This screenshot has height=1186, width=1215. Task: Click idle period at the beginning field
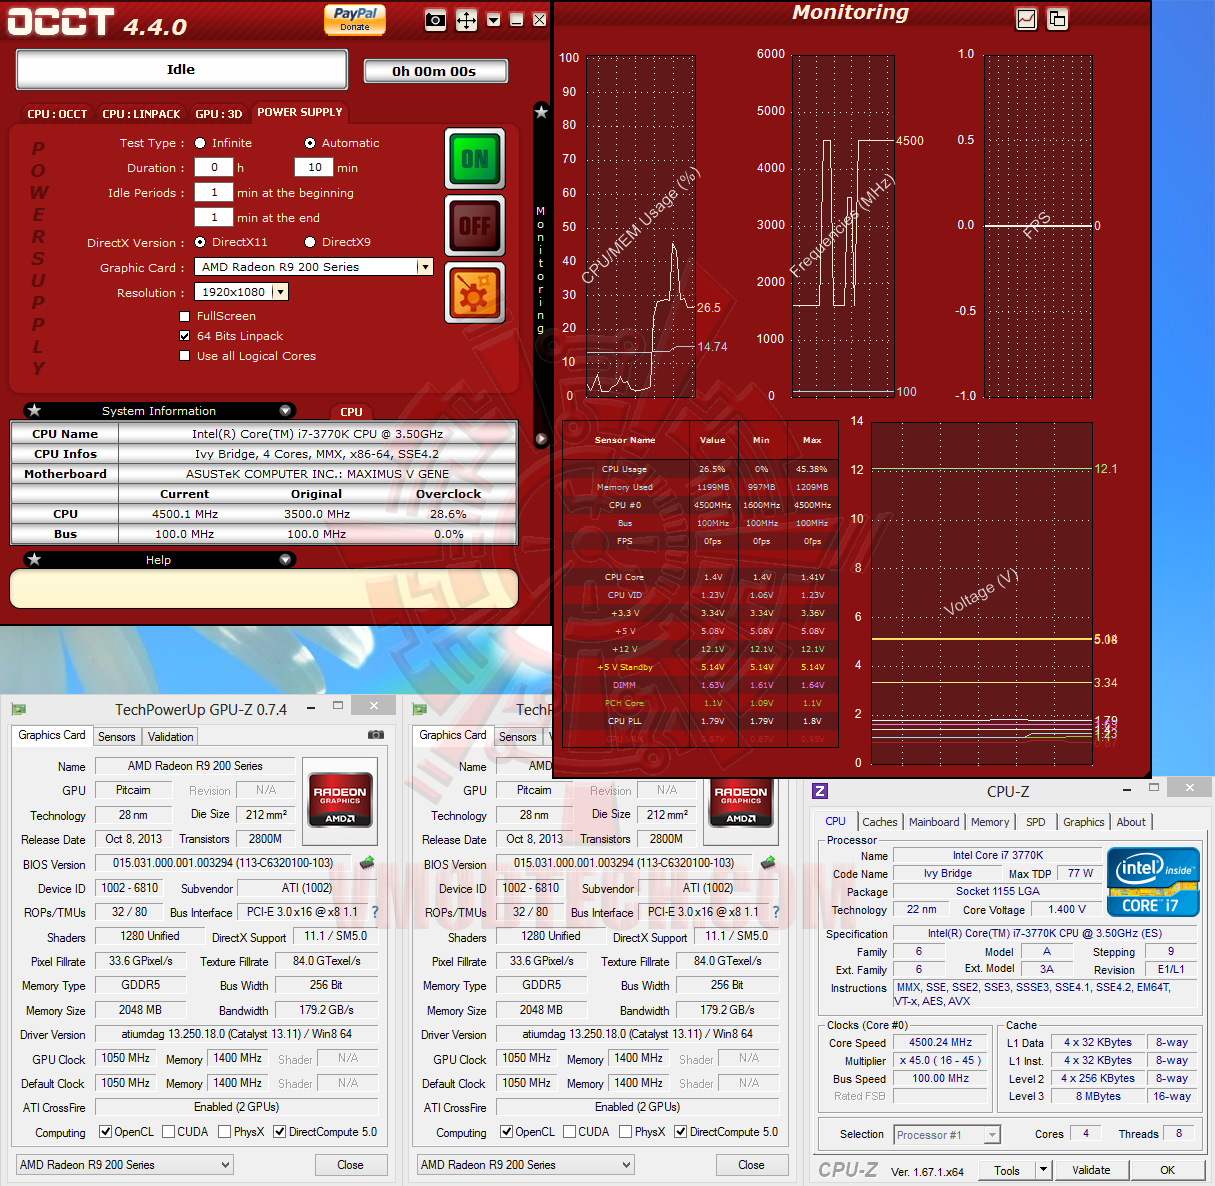(214, 193)
